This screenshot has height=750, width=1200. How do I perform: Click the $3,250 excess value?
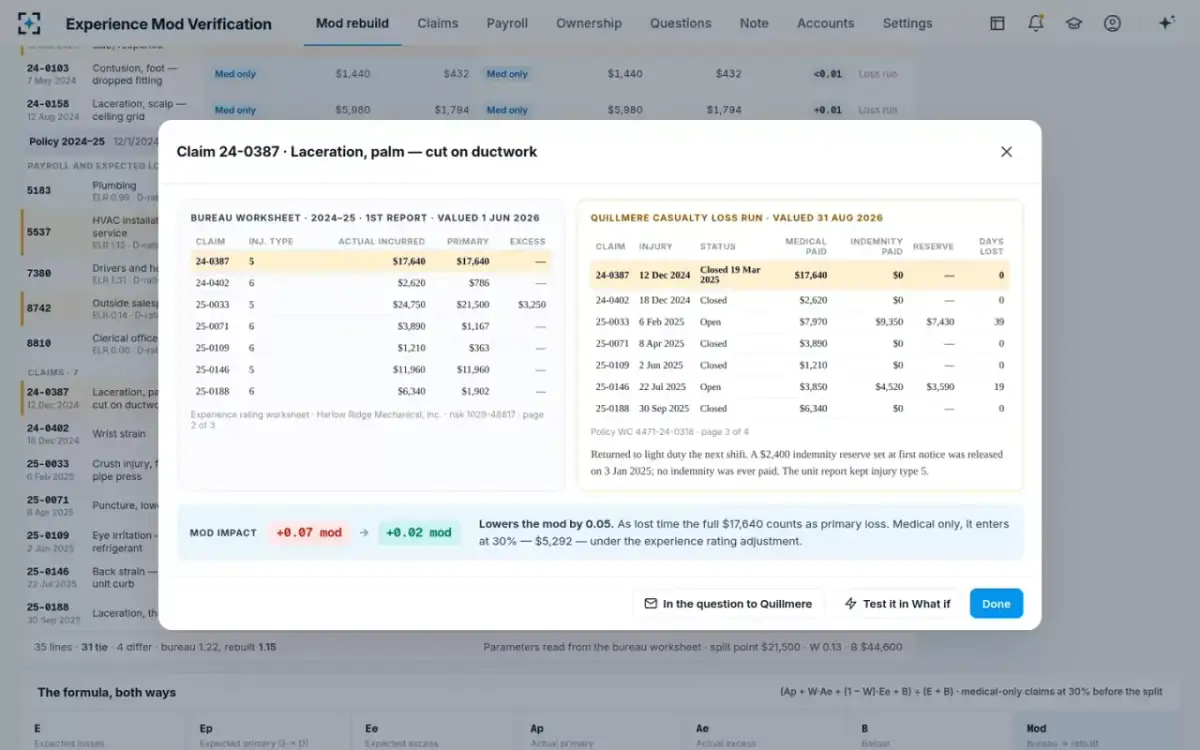[531, 304]
